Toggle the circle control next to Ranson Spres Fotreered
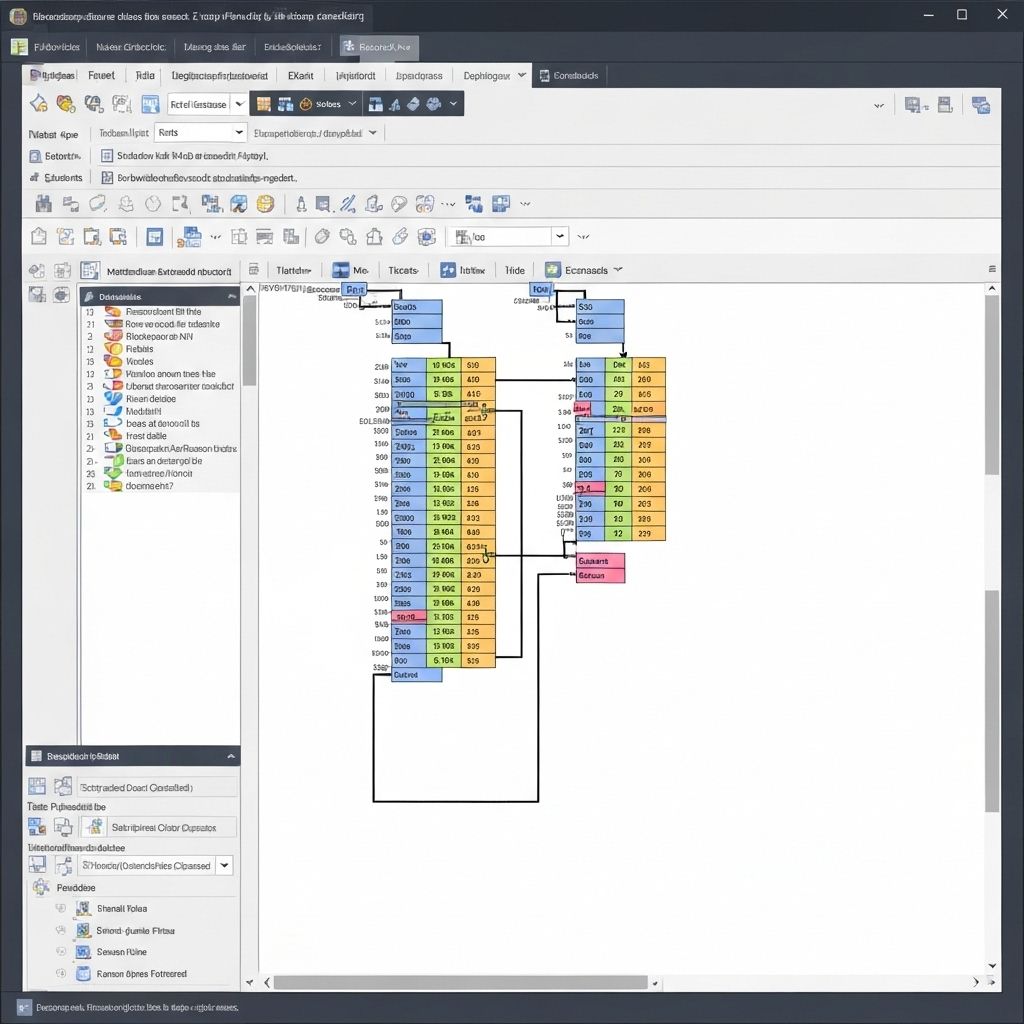This screenshot has width=1024, height=1024. pos(60,973)
